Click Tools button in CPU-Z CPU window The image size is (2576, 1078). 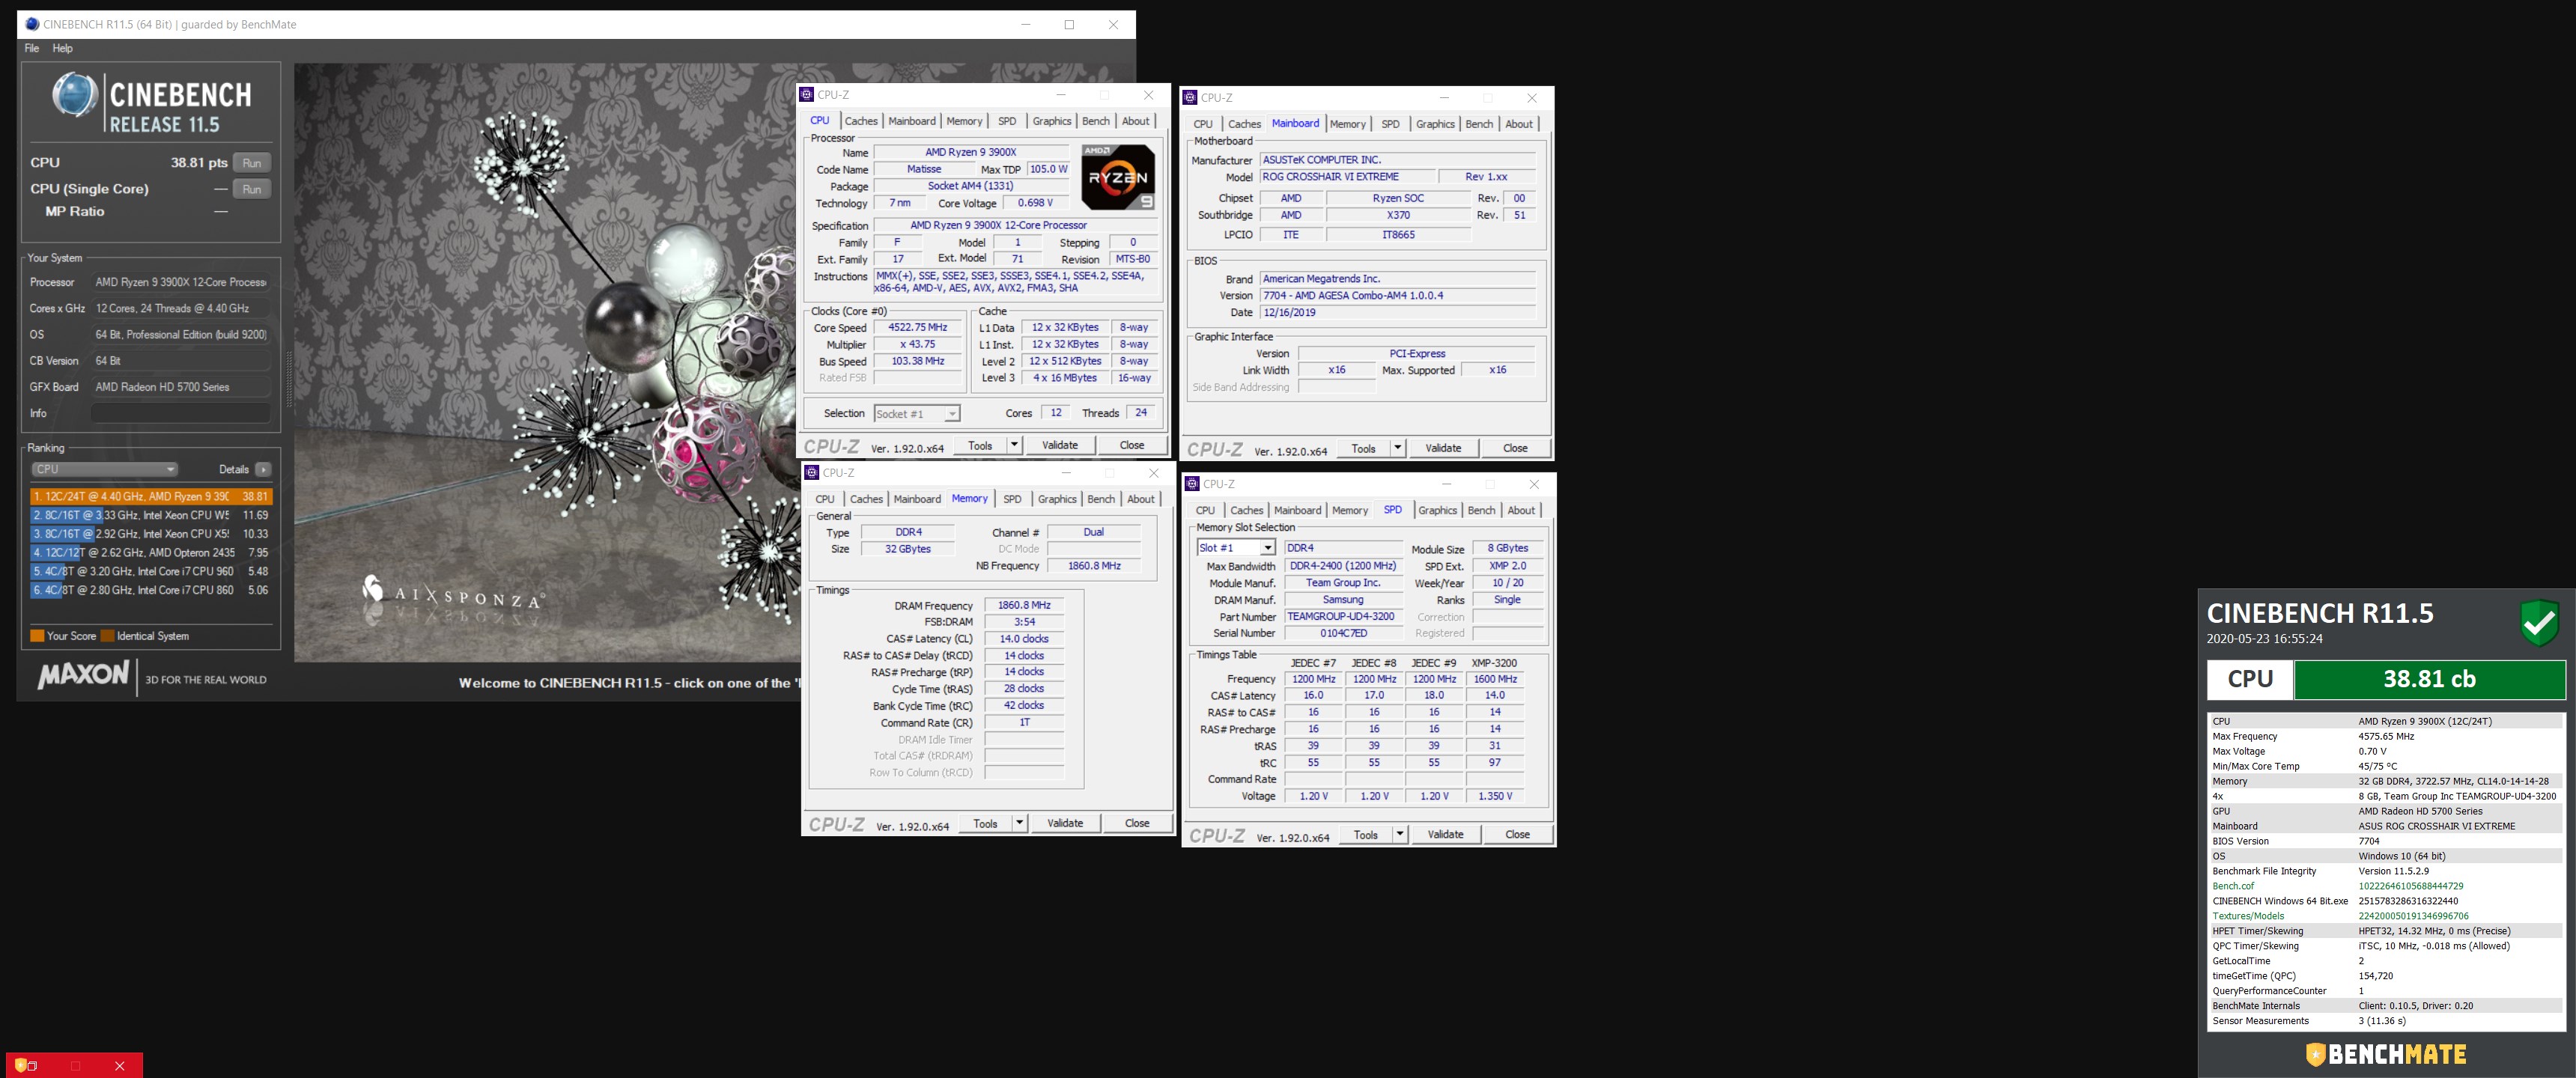[x=980, y=445]
